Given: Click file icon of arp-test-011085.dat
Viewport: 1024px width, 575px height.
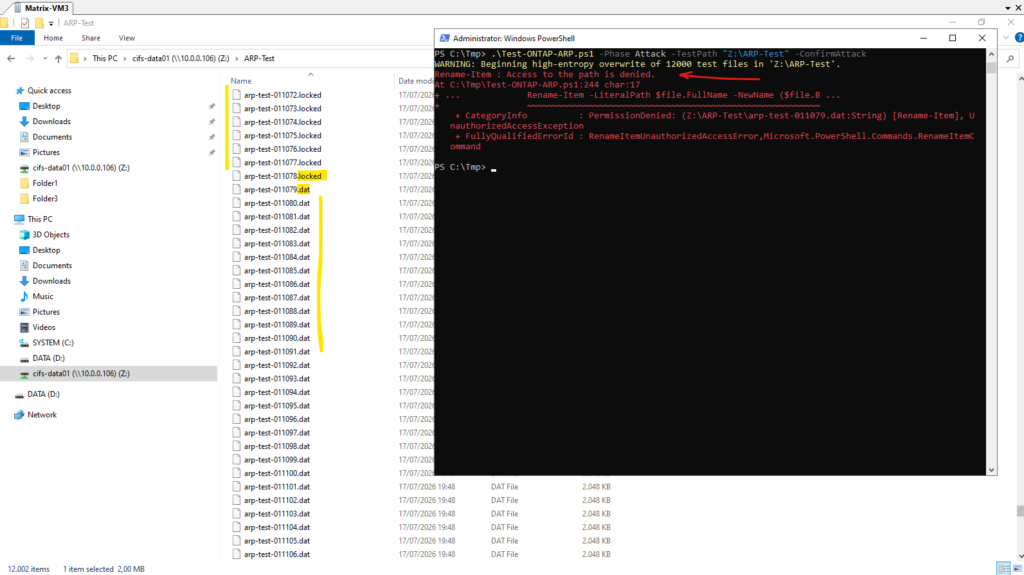Looking at the screenshot, I should click(236, 271).
